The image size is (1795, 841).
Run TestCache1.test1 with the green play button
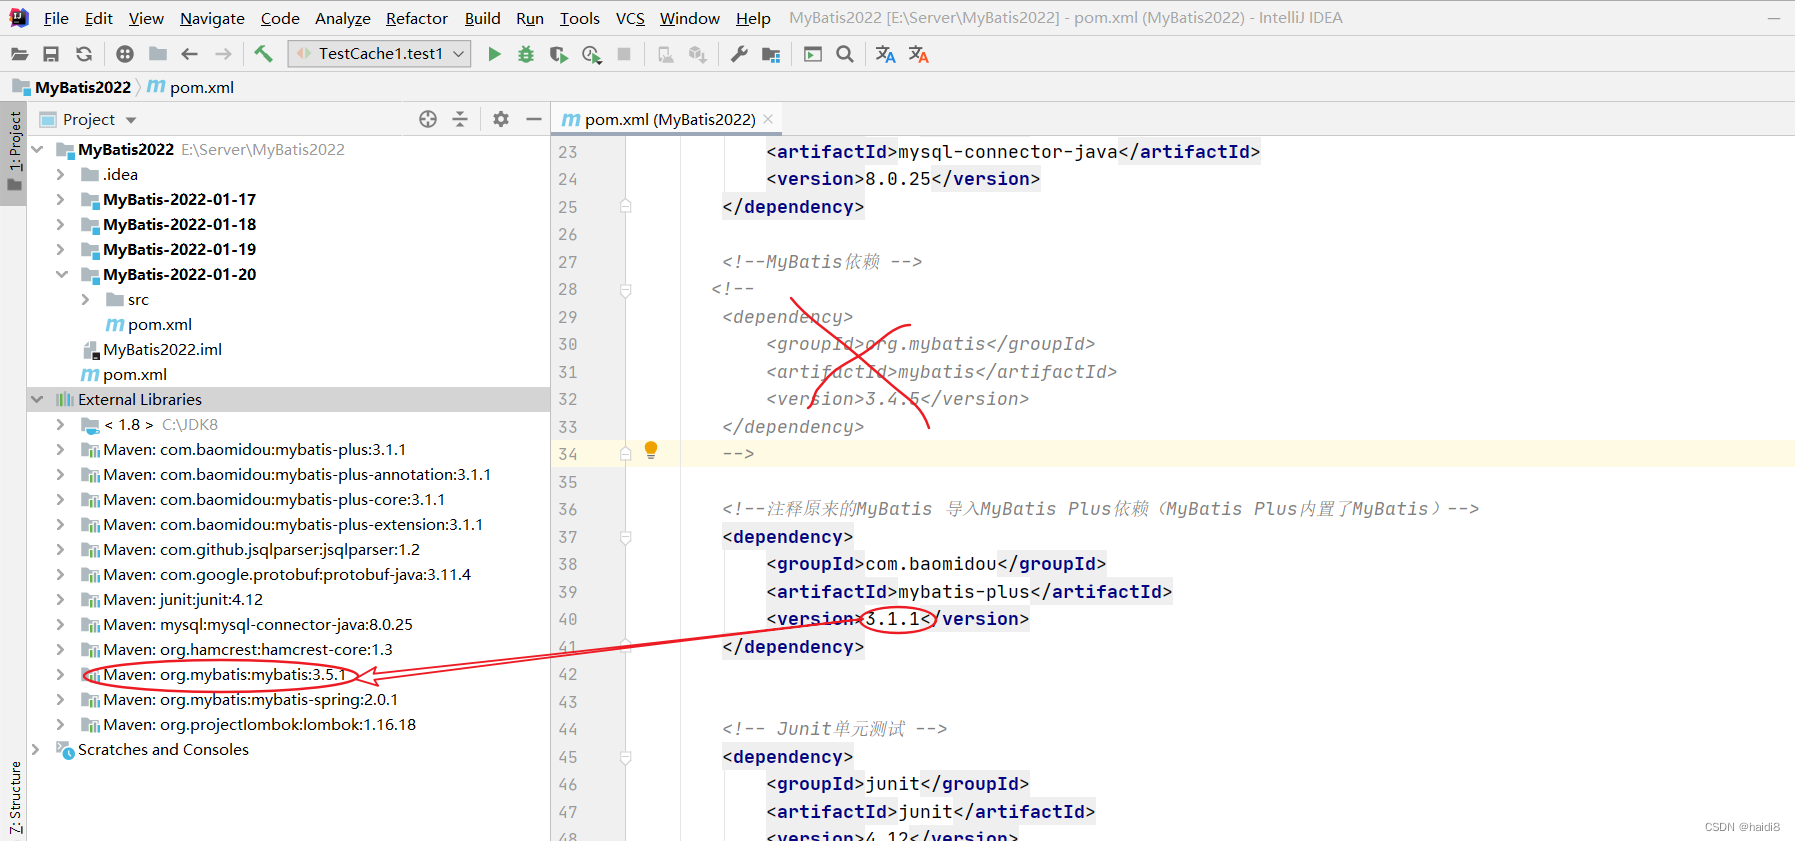pyautogui.click(x=494, y=54)
